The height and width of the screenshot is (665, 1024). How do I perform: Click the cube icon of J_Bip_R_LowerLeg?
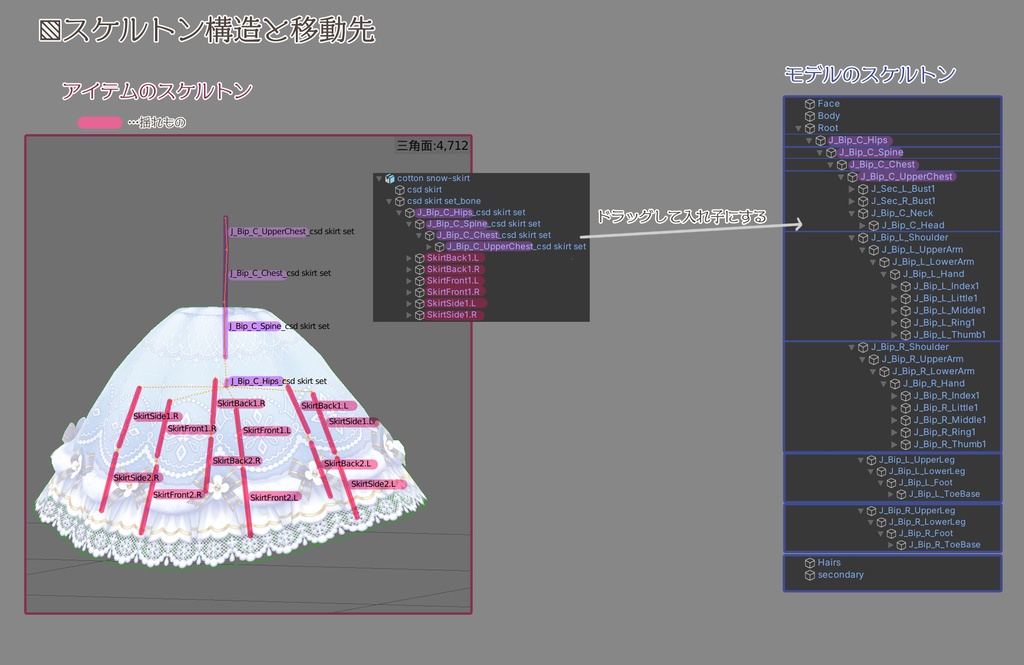click(881, 522)
